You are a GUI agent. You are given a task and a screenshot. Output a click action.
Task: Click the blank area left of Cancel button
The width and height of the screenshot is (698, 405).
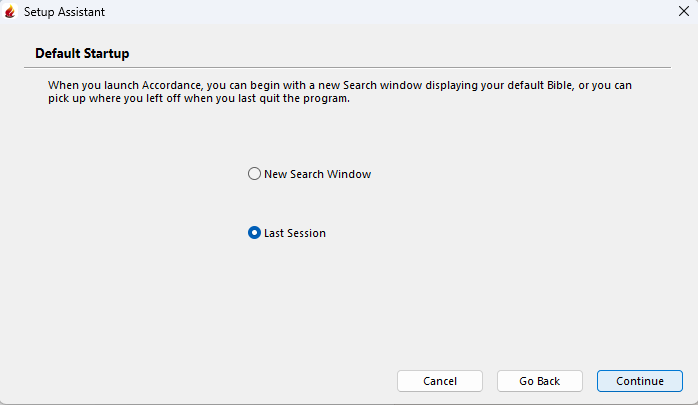[x=200, y=381]
